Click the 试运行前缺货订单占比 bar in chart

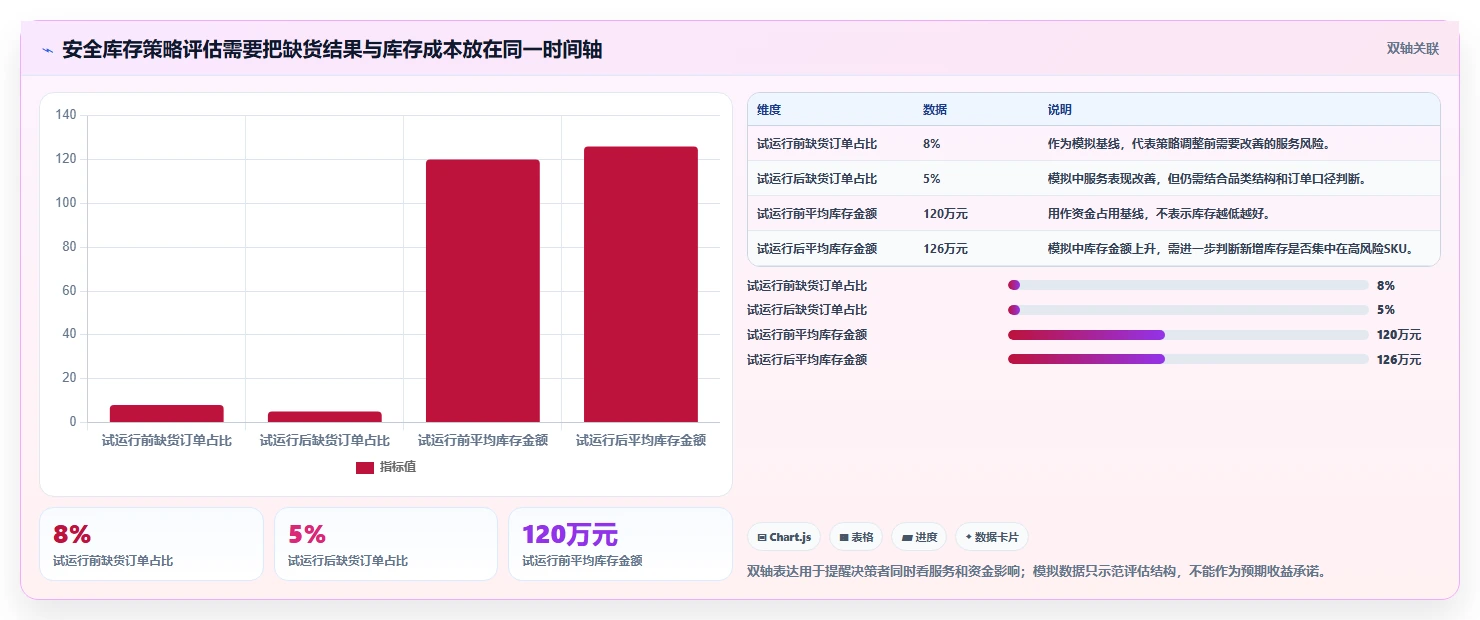(x=166, y=413)
